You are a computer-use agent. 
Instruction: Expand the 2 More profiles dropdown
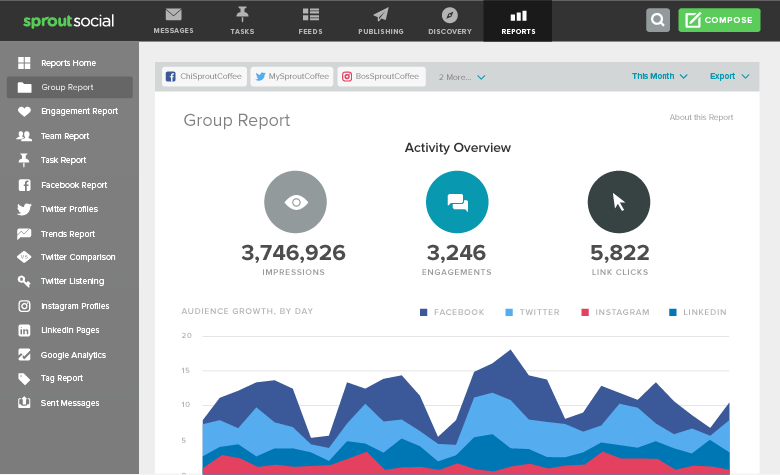[462, 77]
